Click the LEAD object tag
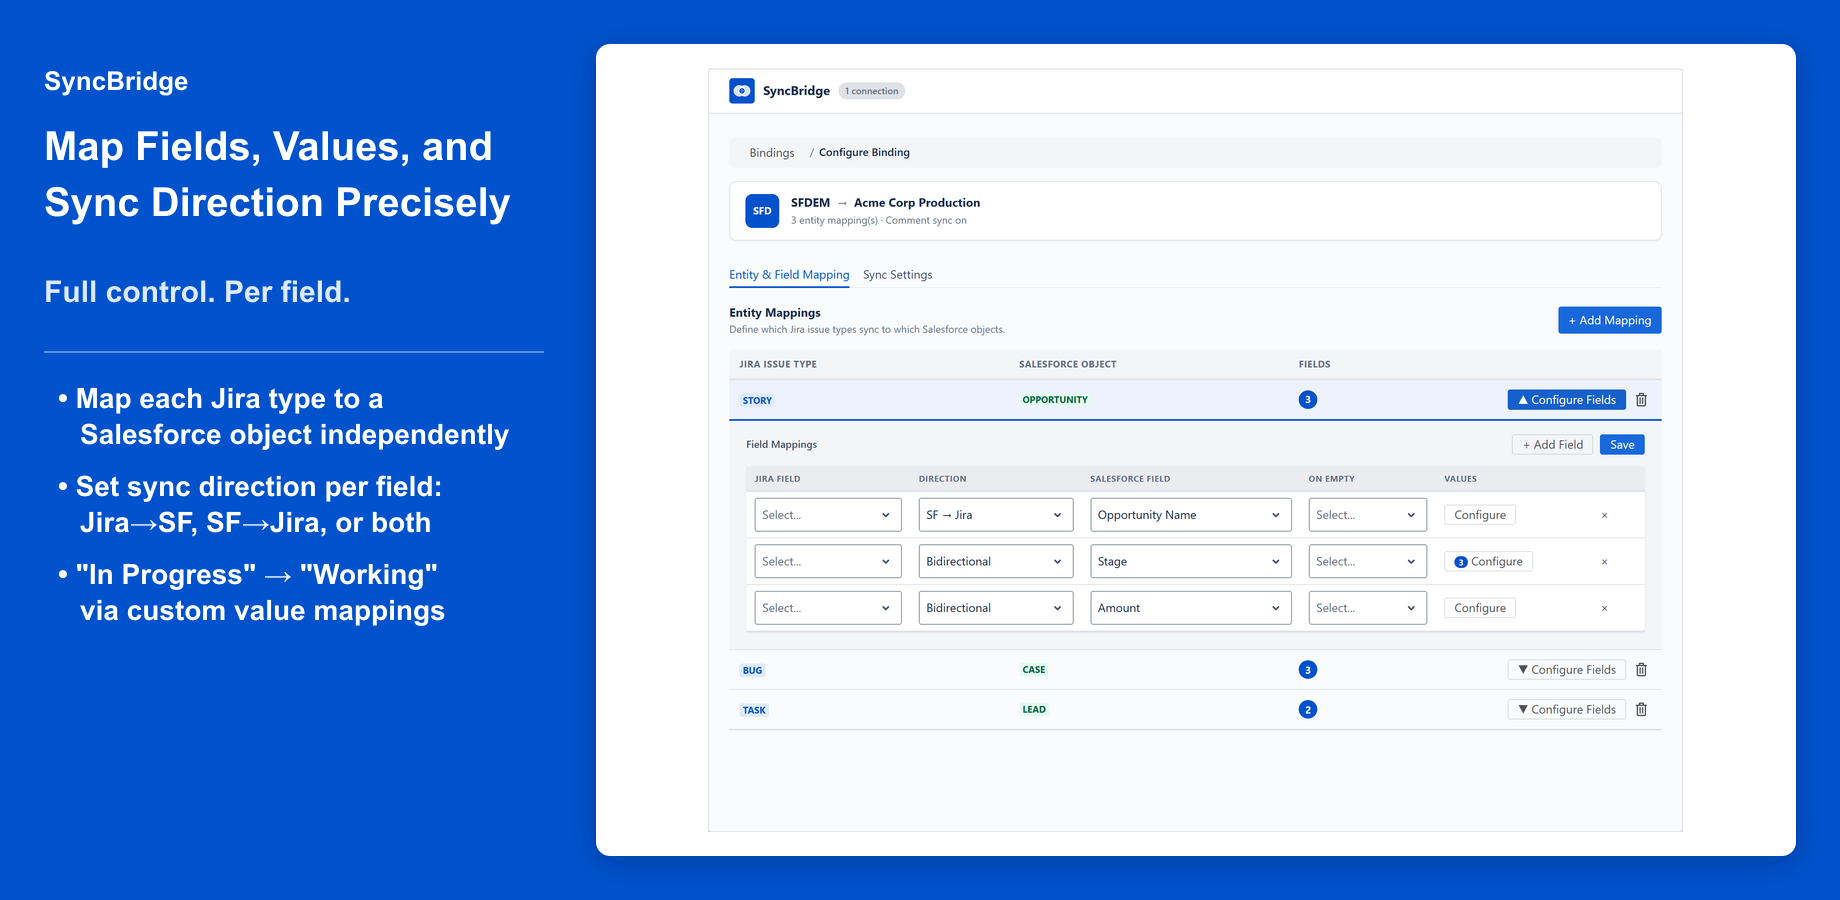 click(1034, 710)
